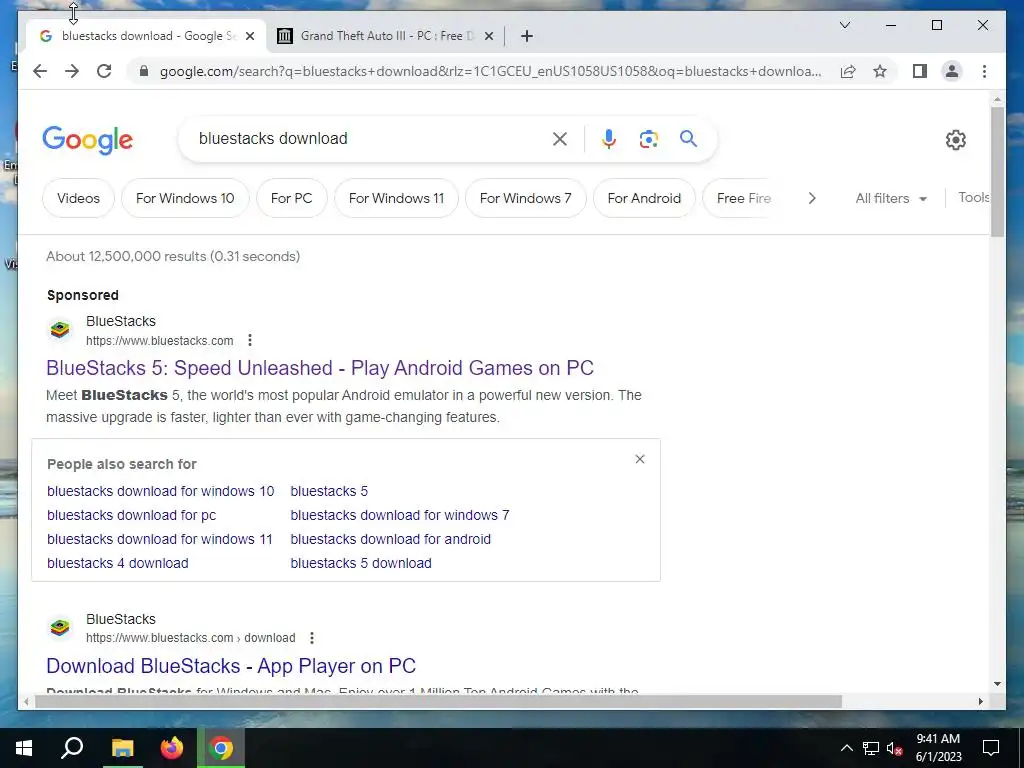Click the vertical scrollbar thumb

pos(997,172)
